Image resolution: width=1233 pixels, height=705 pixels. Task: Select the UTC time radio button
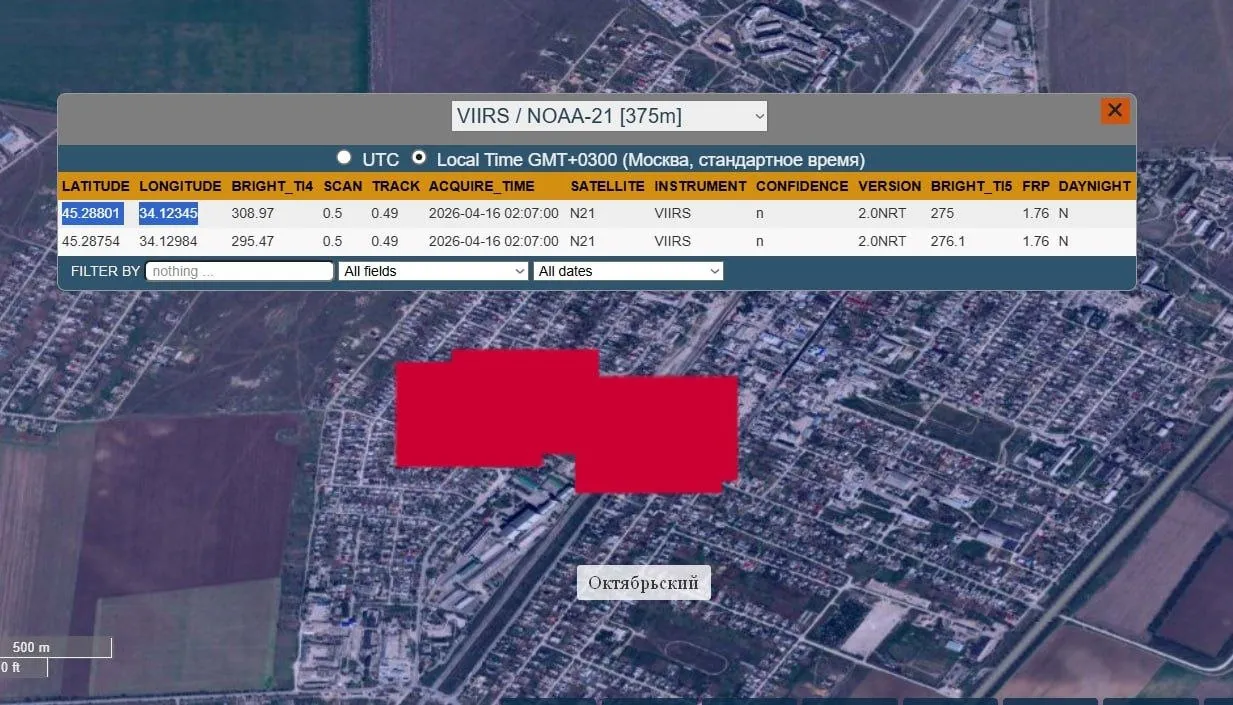344,158
